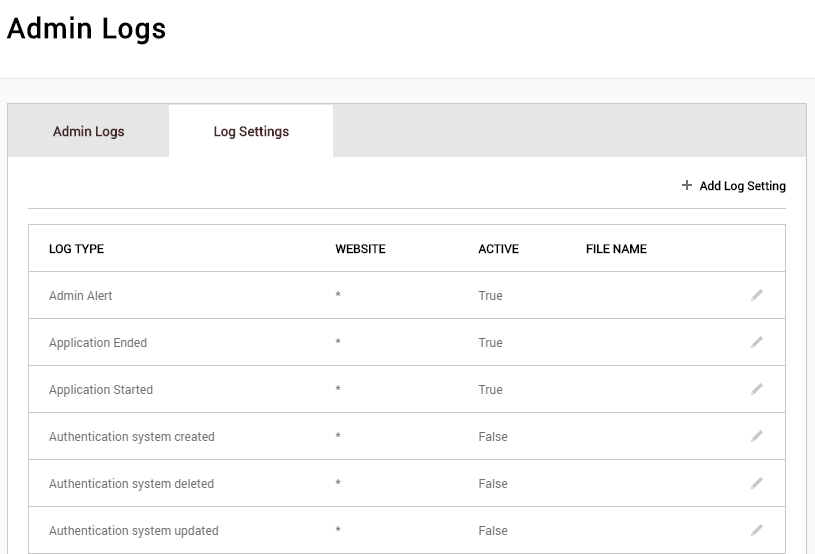Viewport: 815px width, 554px height.
Task: Select the Application Ended row label
Action: [x=98, y=342]
